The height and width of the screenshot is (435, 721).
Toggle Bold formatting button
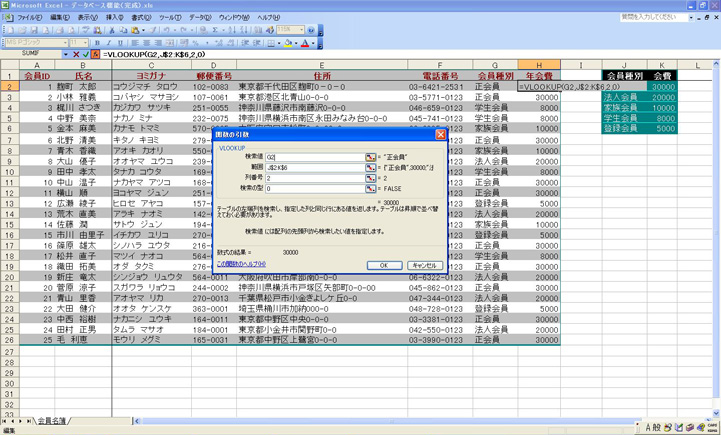tap(97, 43)
